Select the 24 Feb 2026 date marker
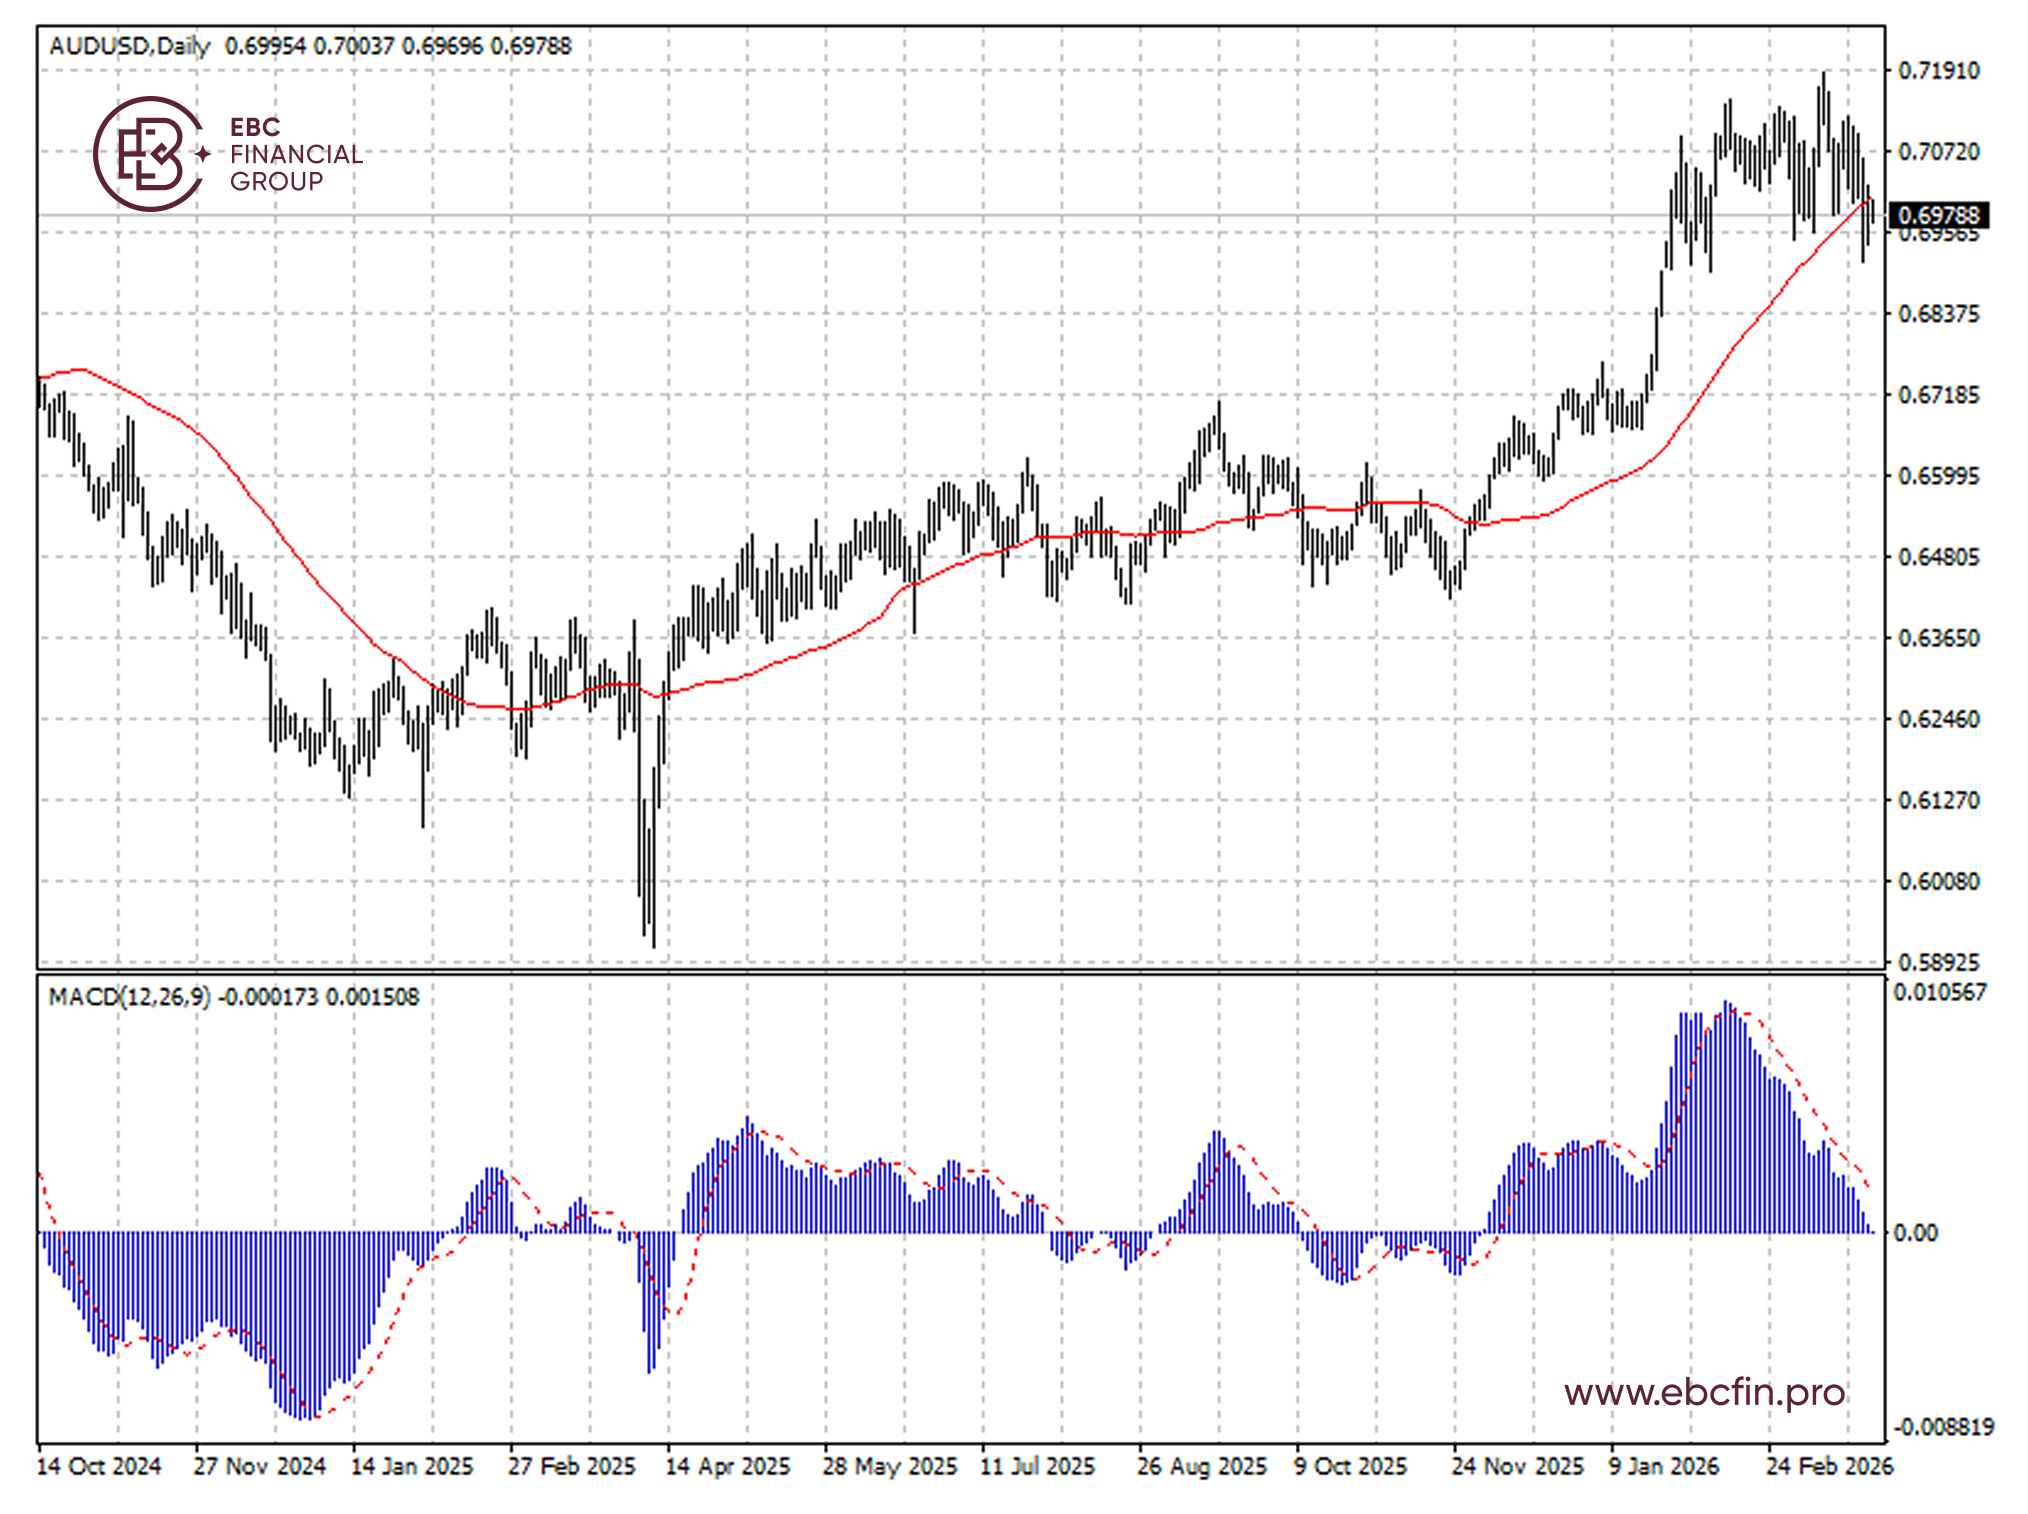This screenshot has width=2028, height=1514. point(1829,1466)
